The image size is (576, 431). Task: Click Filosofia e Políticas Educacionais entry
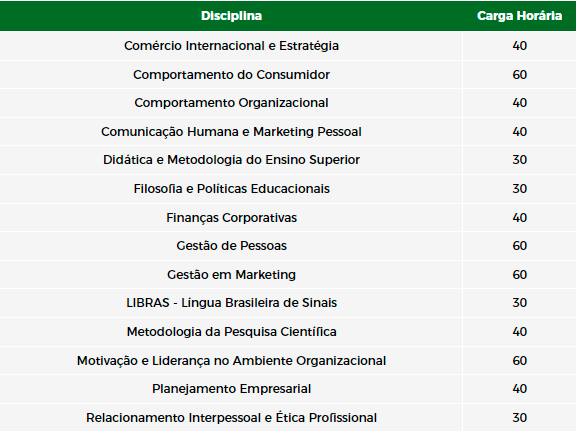[x=231, y=188]
